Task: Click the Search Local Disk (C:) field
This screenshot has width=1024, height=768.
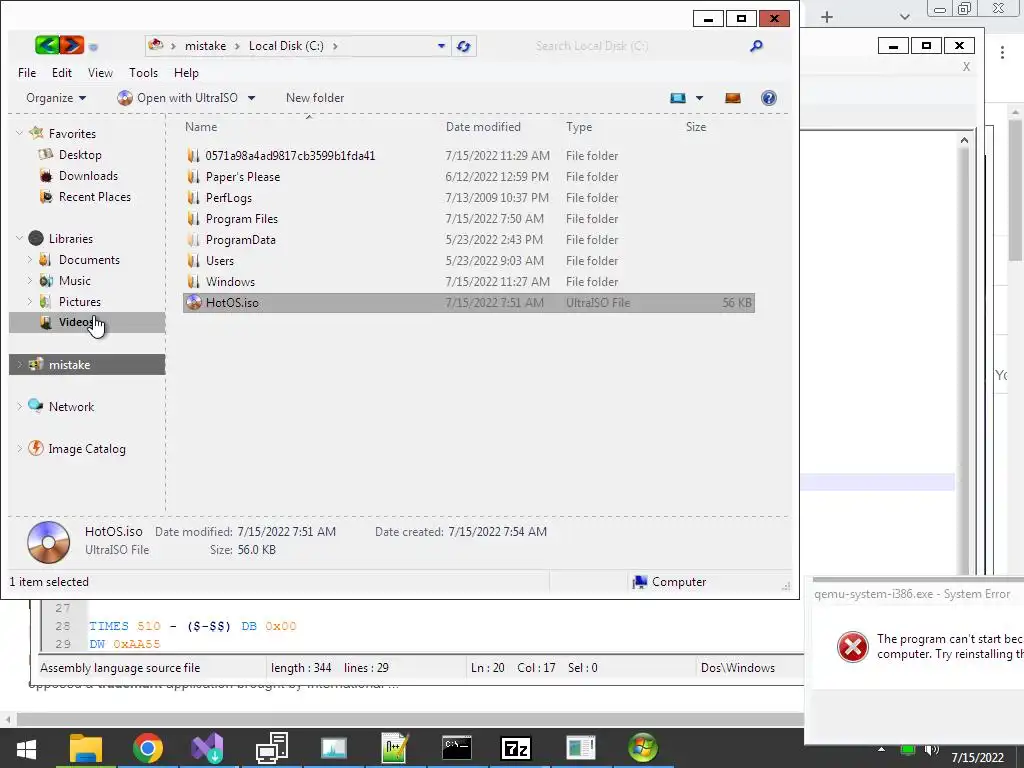Action: coord(637,46)
